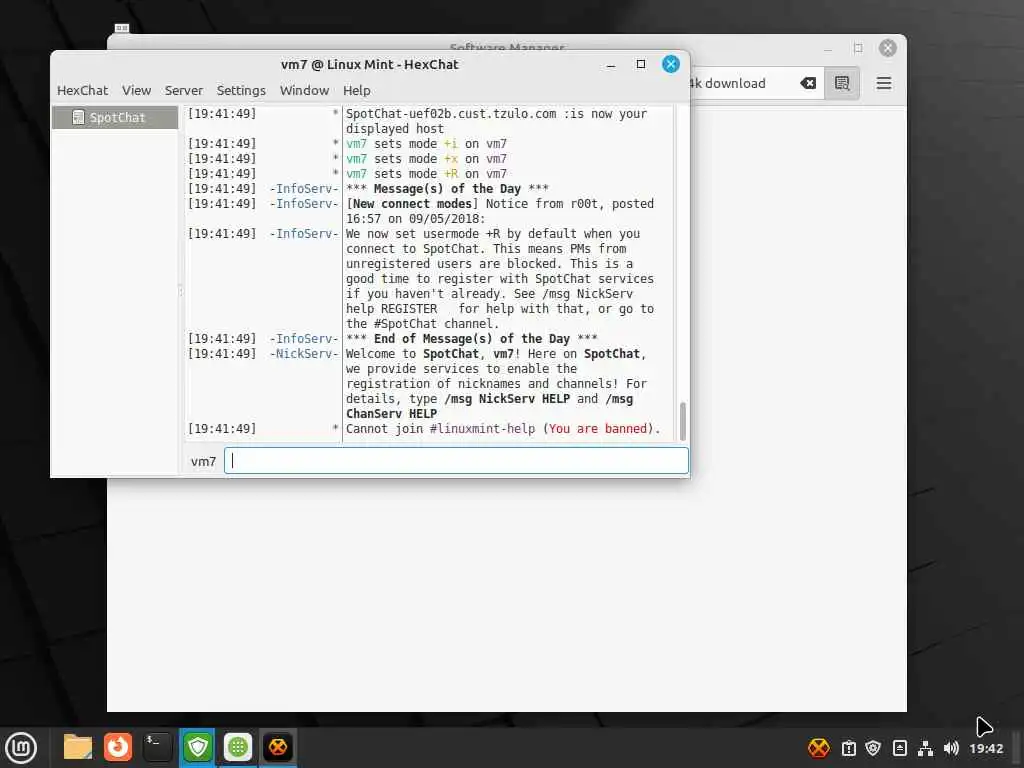Open the Server menu
Viewport: 1024px width, 768px height.
(184, 90)
